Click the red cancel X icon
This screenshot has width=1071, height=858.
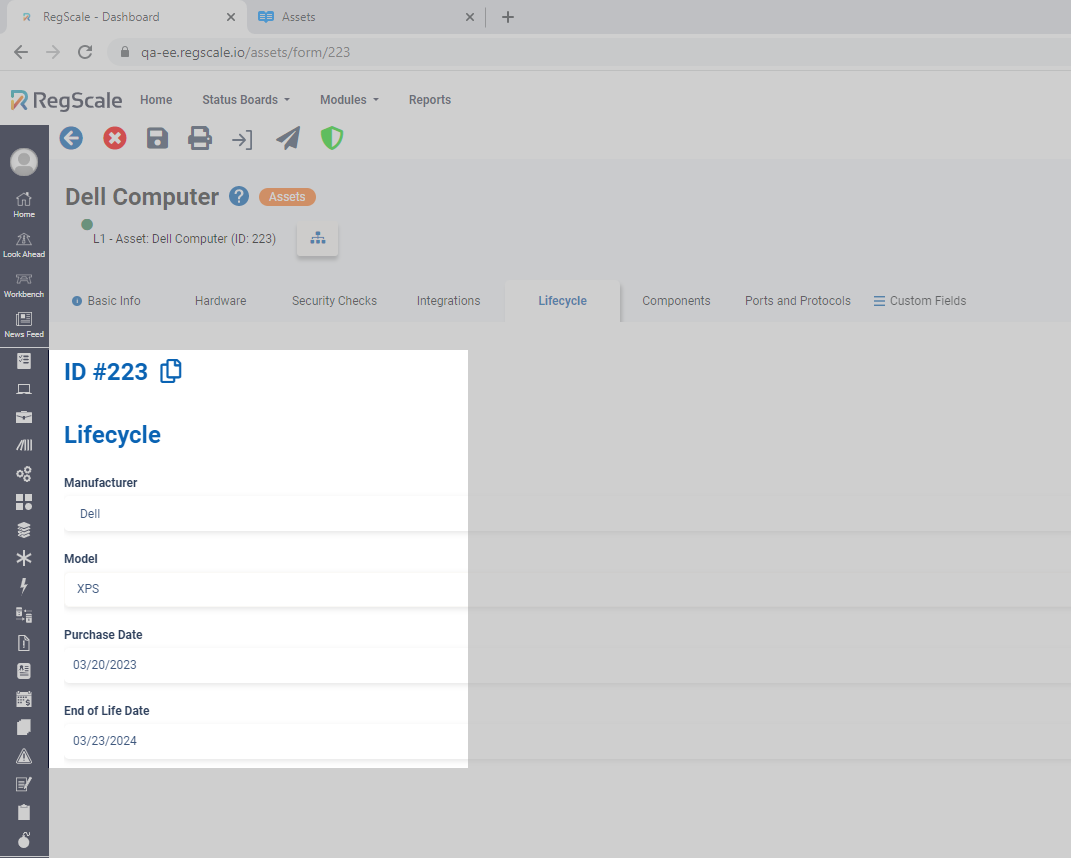coord(115,139)
